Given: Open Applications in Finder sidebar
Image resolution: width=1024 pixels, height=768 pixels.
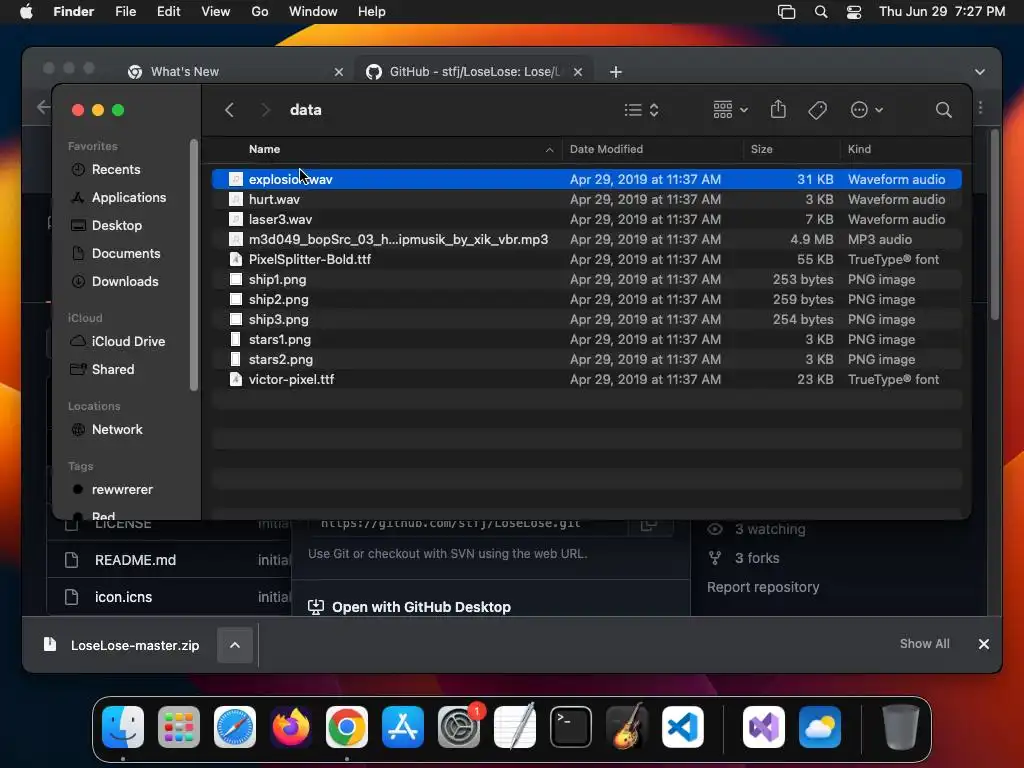Looking at the screenshot, I should 128,197.
